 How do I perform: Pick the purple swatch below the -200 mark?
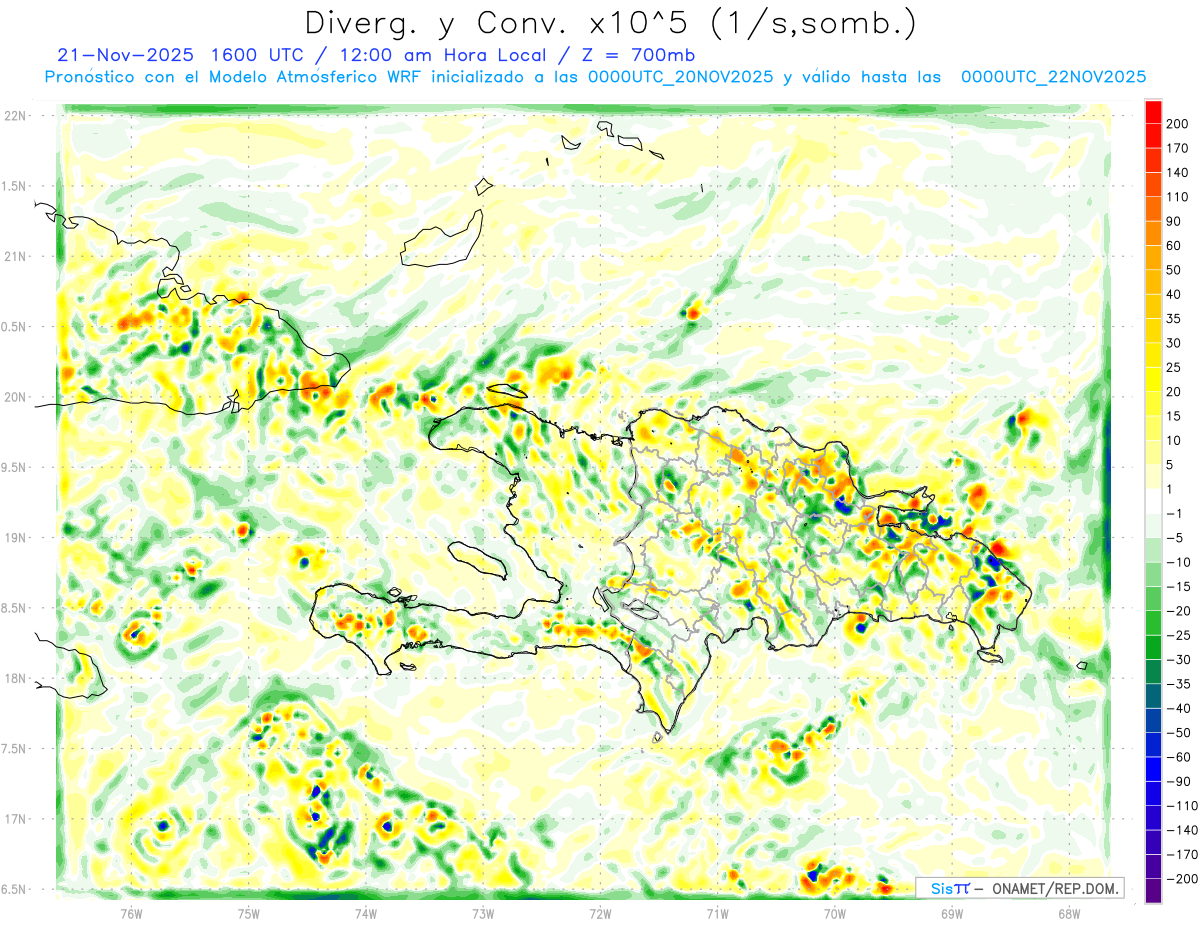click(x=1153, y=890)
